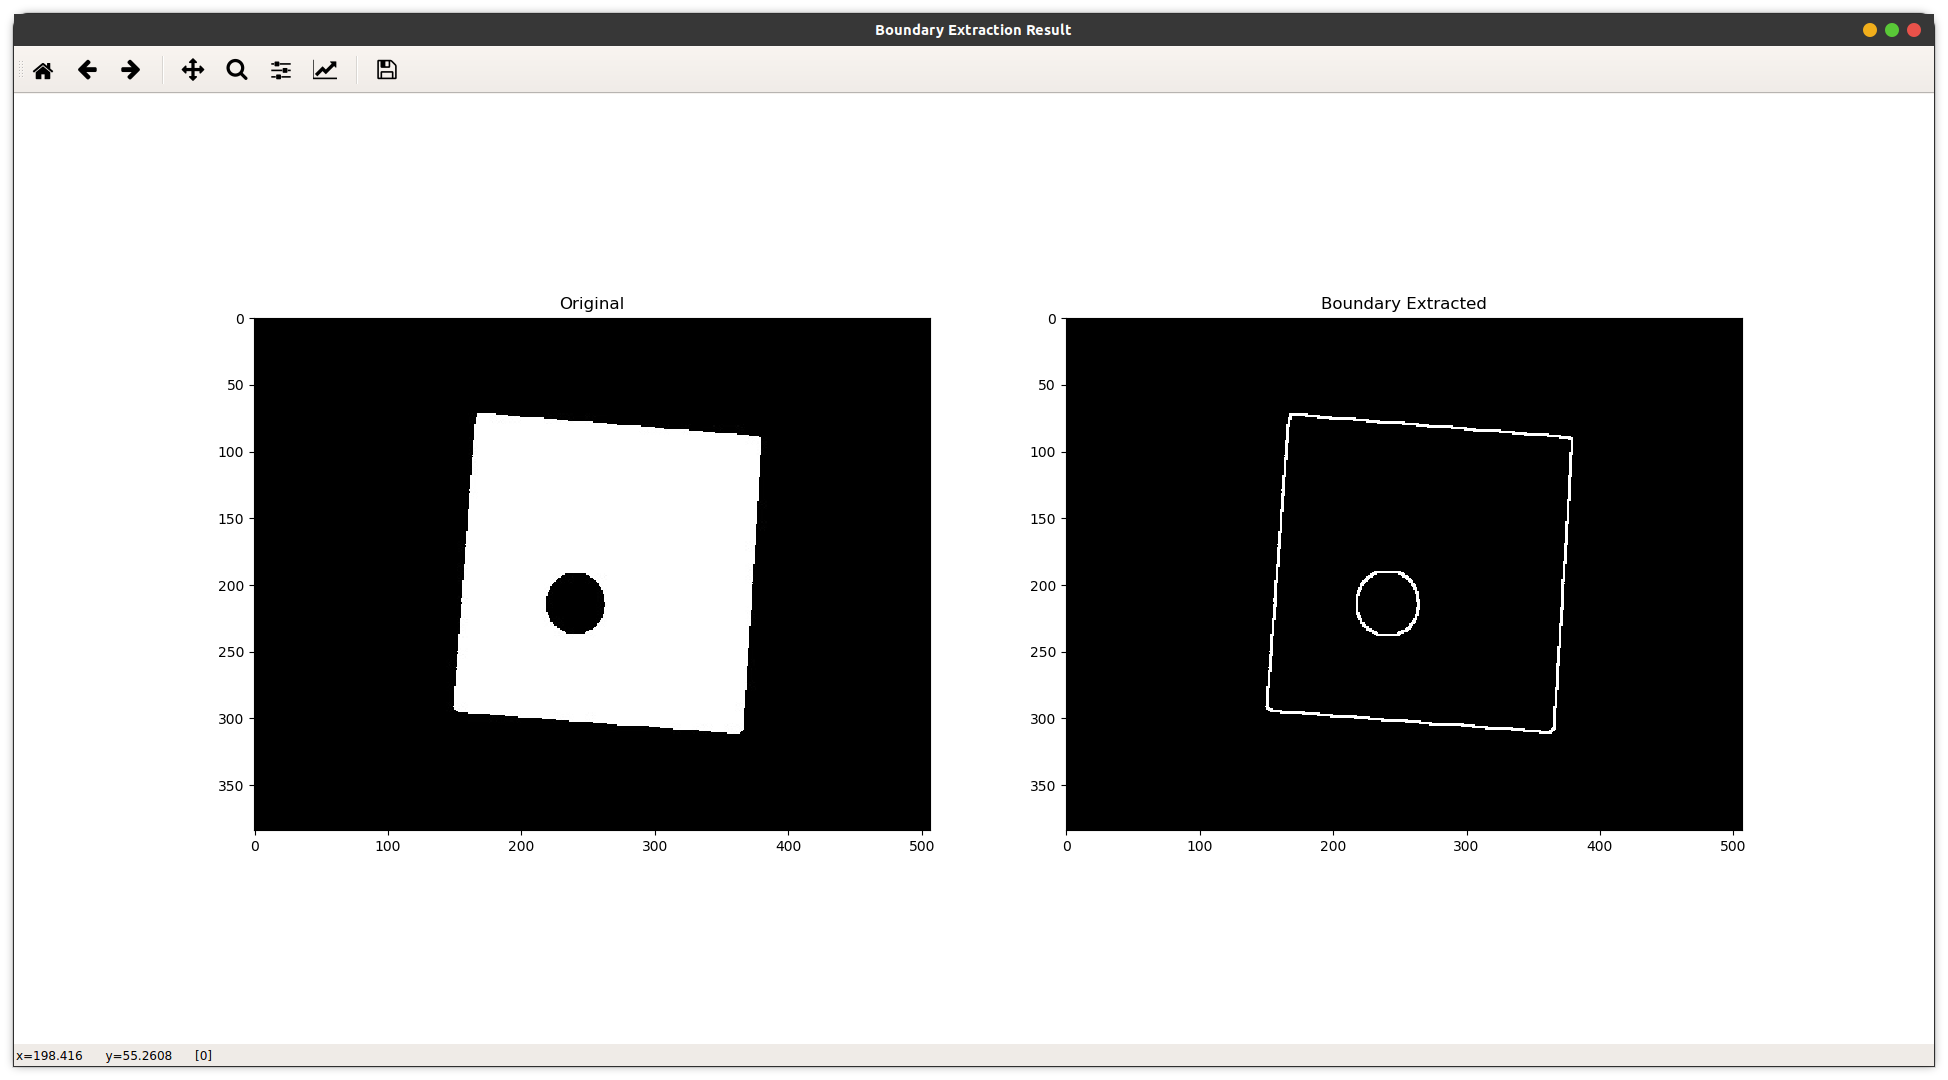Click the green maximize window control

pos(1892,30)
